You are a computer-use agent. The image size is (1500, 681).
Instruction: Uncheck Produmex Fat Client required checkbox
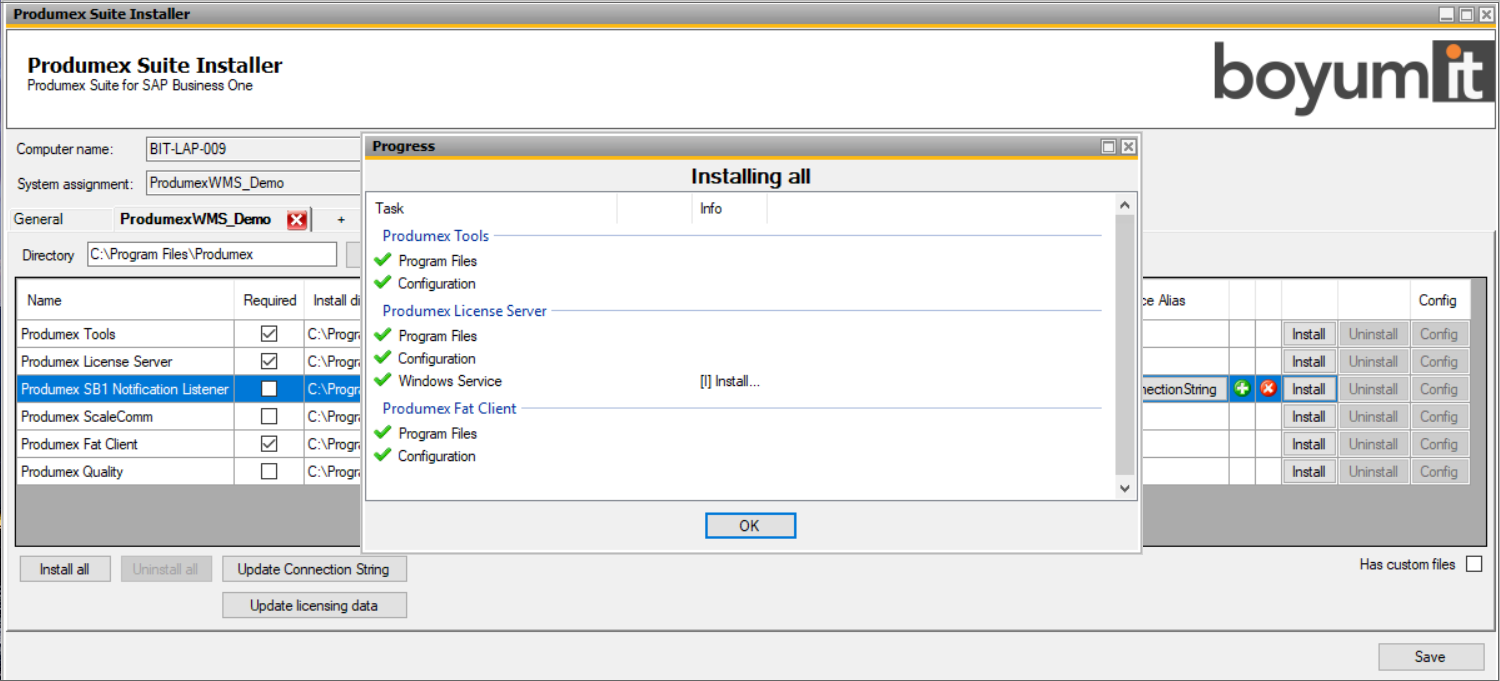[x=269, y=444]
